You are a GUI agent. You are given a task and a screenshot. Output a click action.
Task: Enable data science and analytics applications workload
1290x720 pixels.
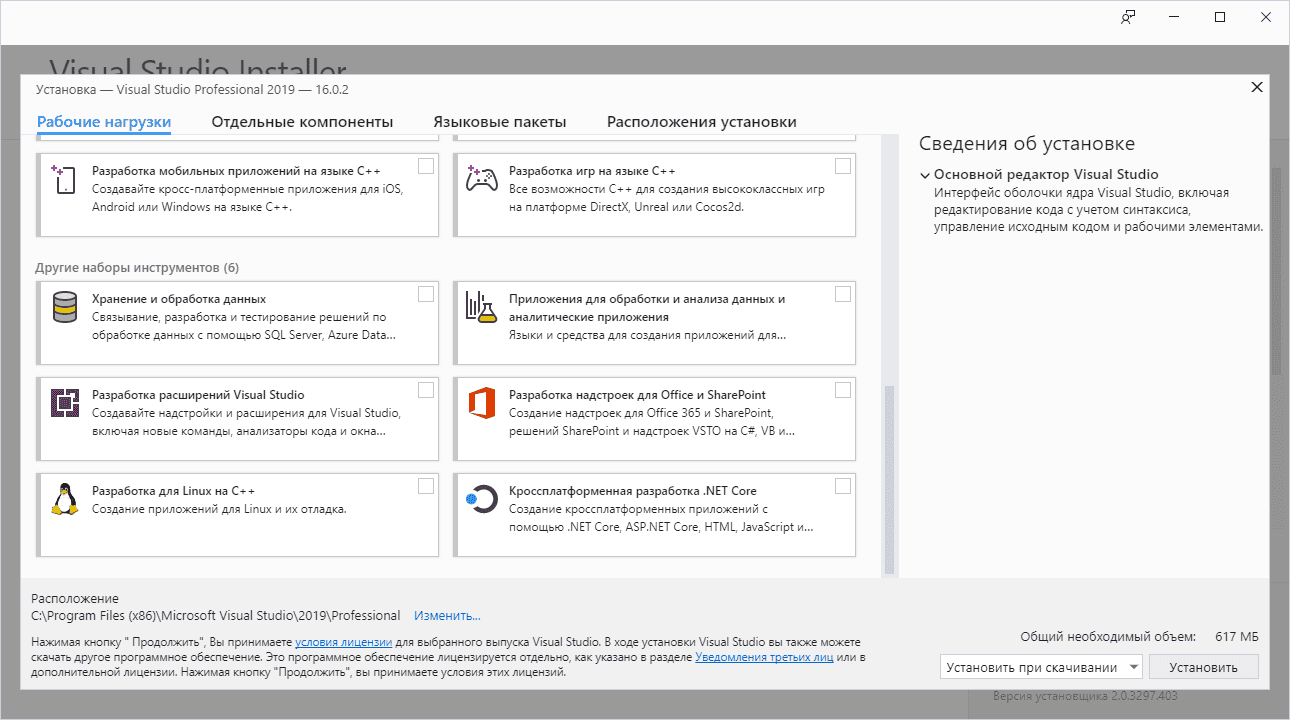click(x=843, y=294)
